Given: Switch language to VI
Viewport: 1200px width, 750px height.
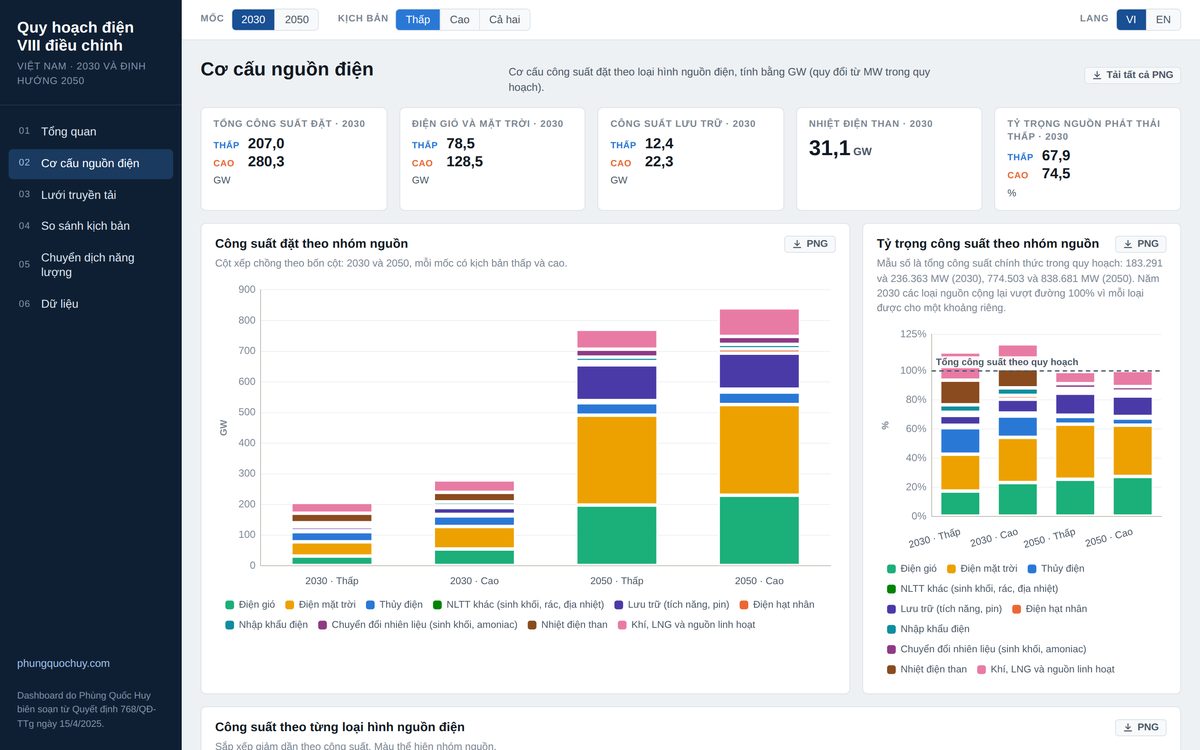Looking at the screenshot, I should click(x=1131, y=19).
